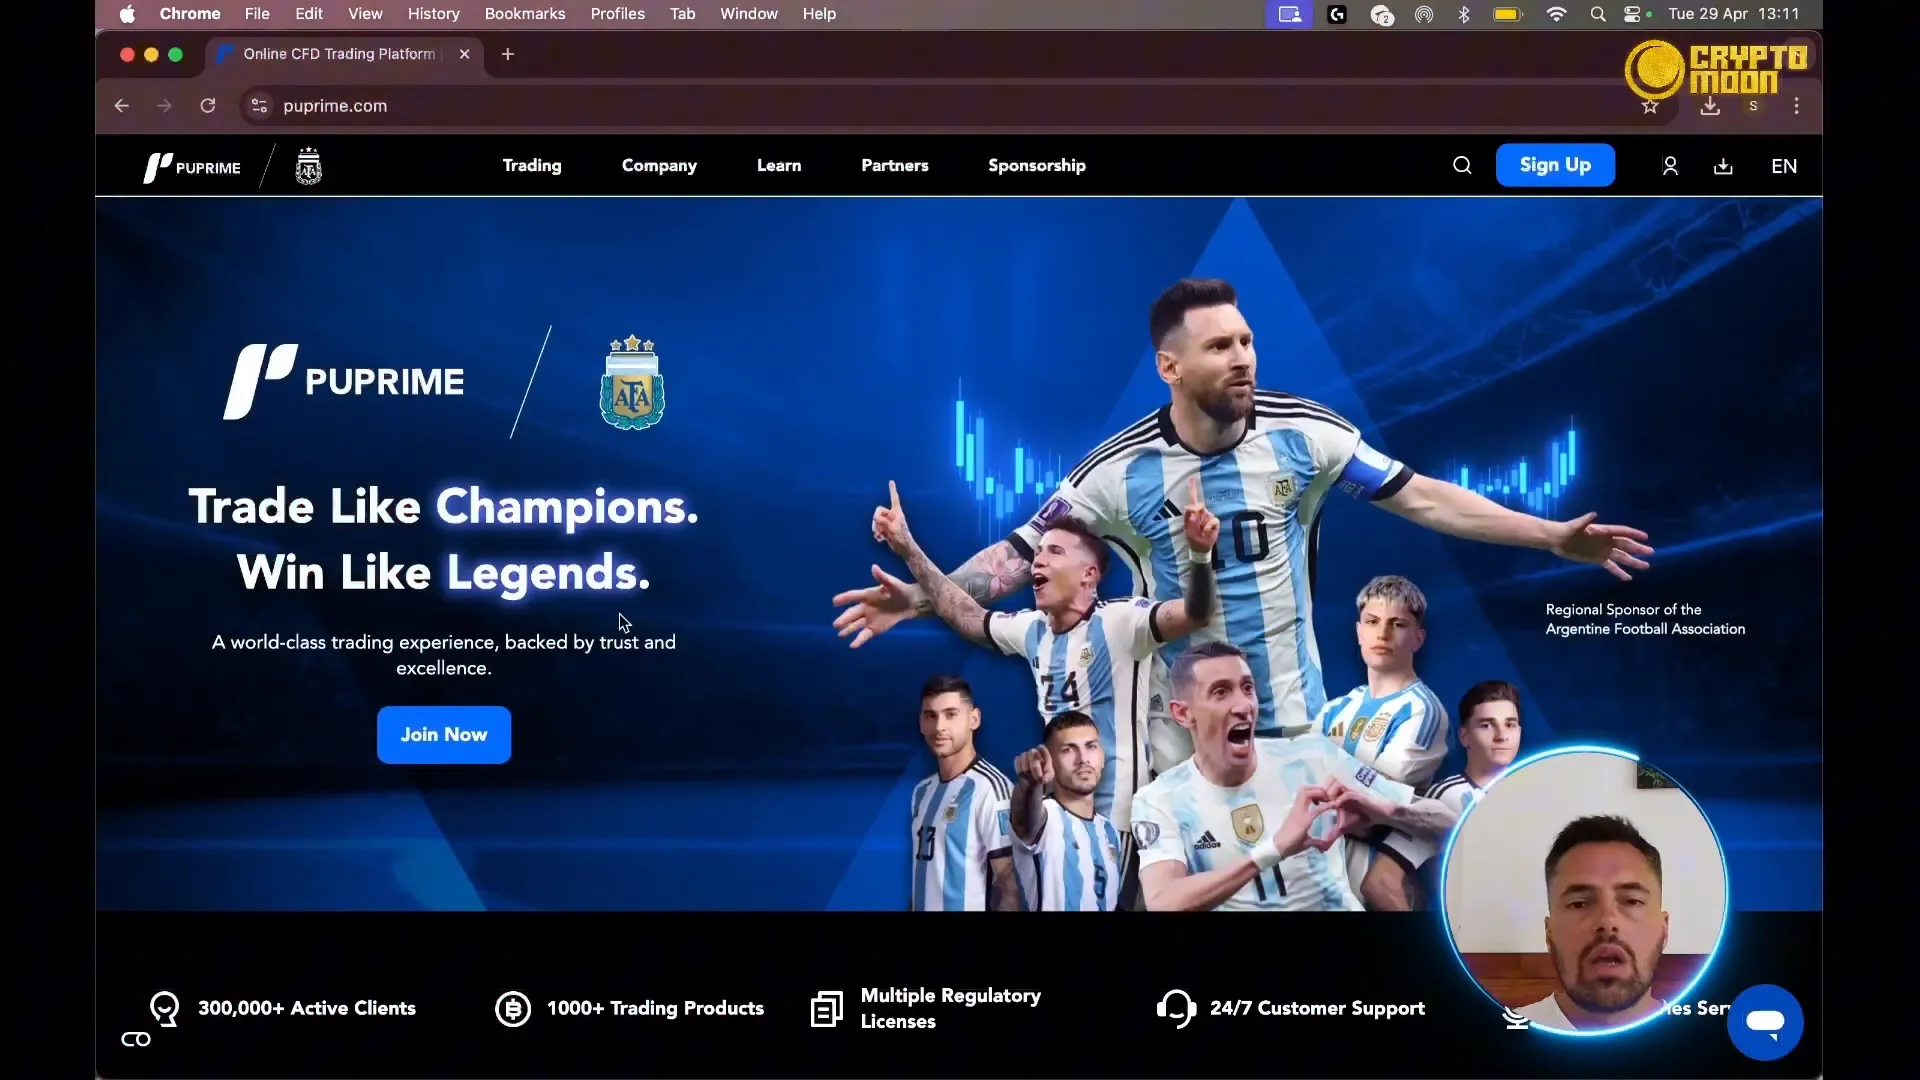This screenshot has height=1080, width=1920.
Task: Click the date and time in menu bar
Action: [x=1733, y=14]
